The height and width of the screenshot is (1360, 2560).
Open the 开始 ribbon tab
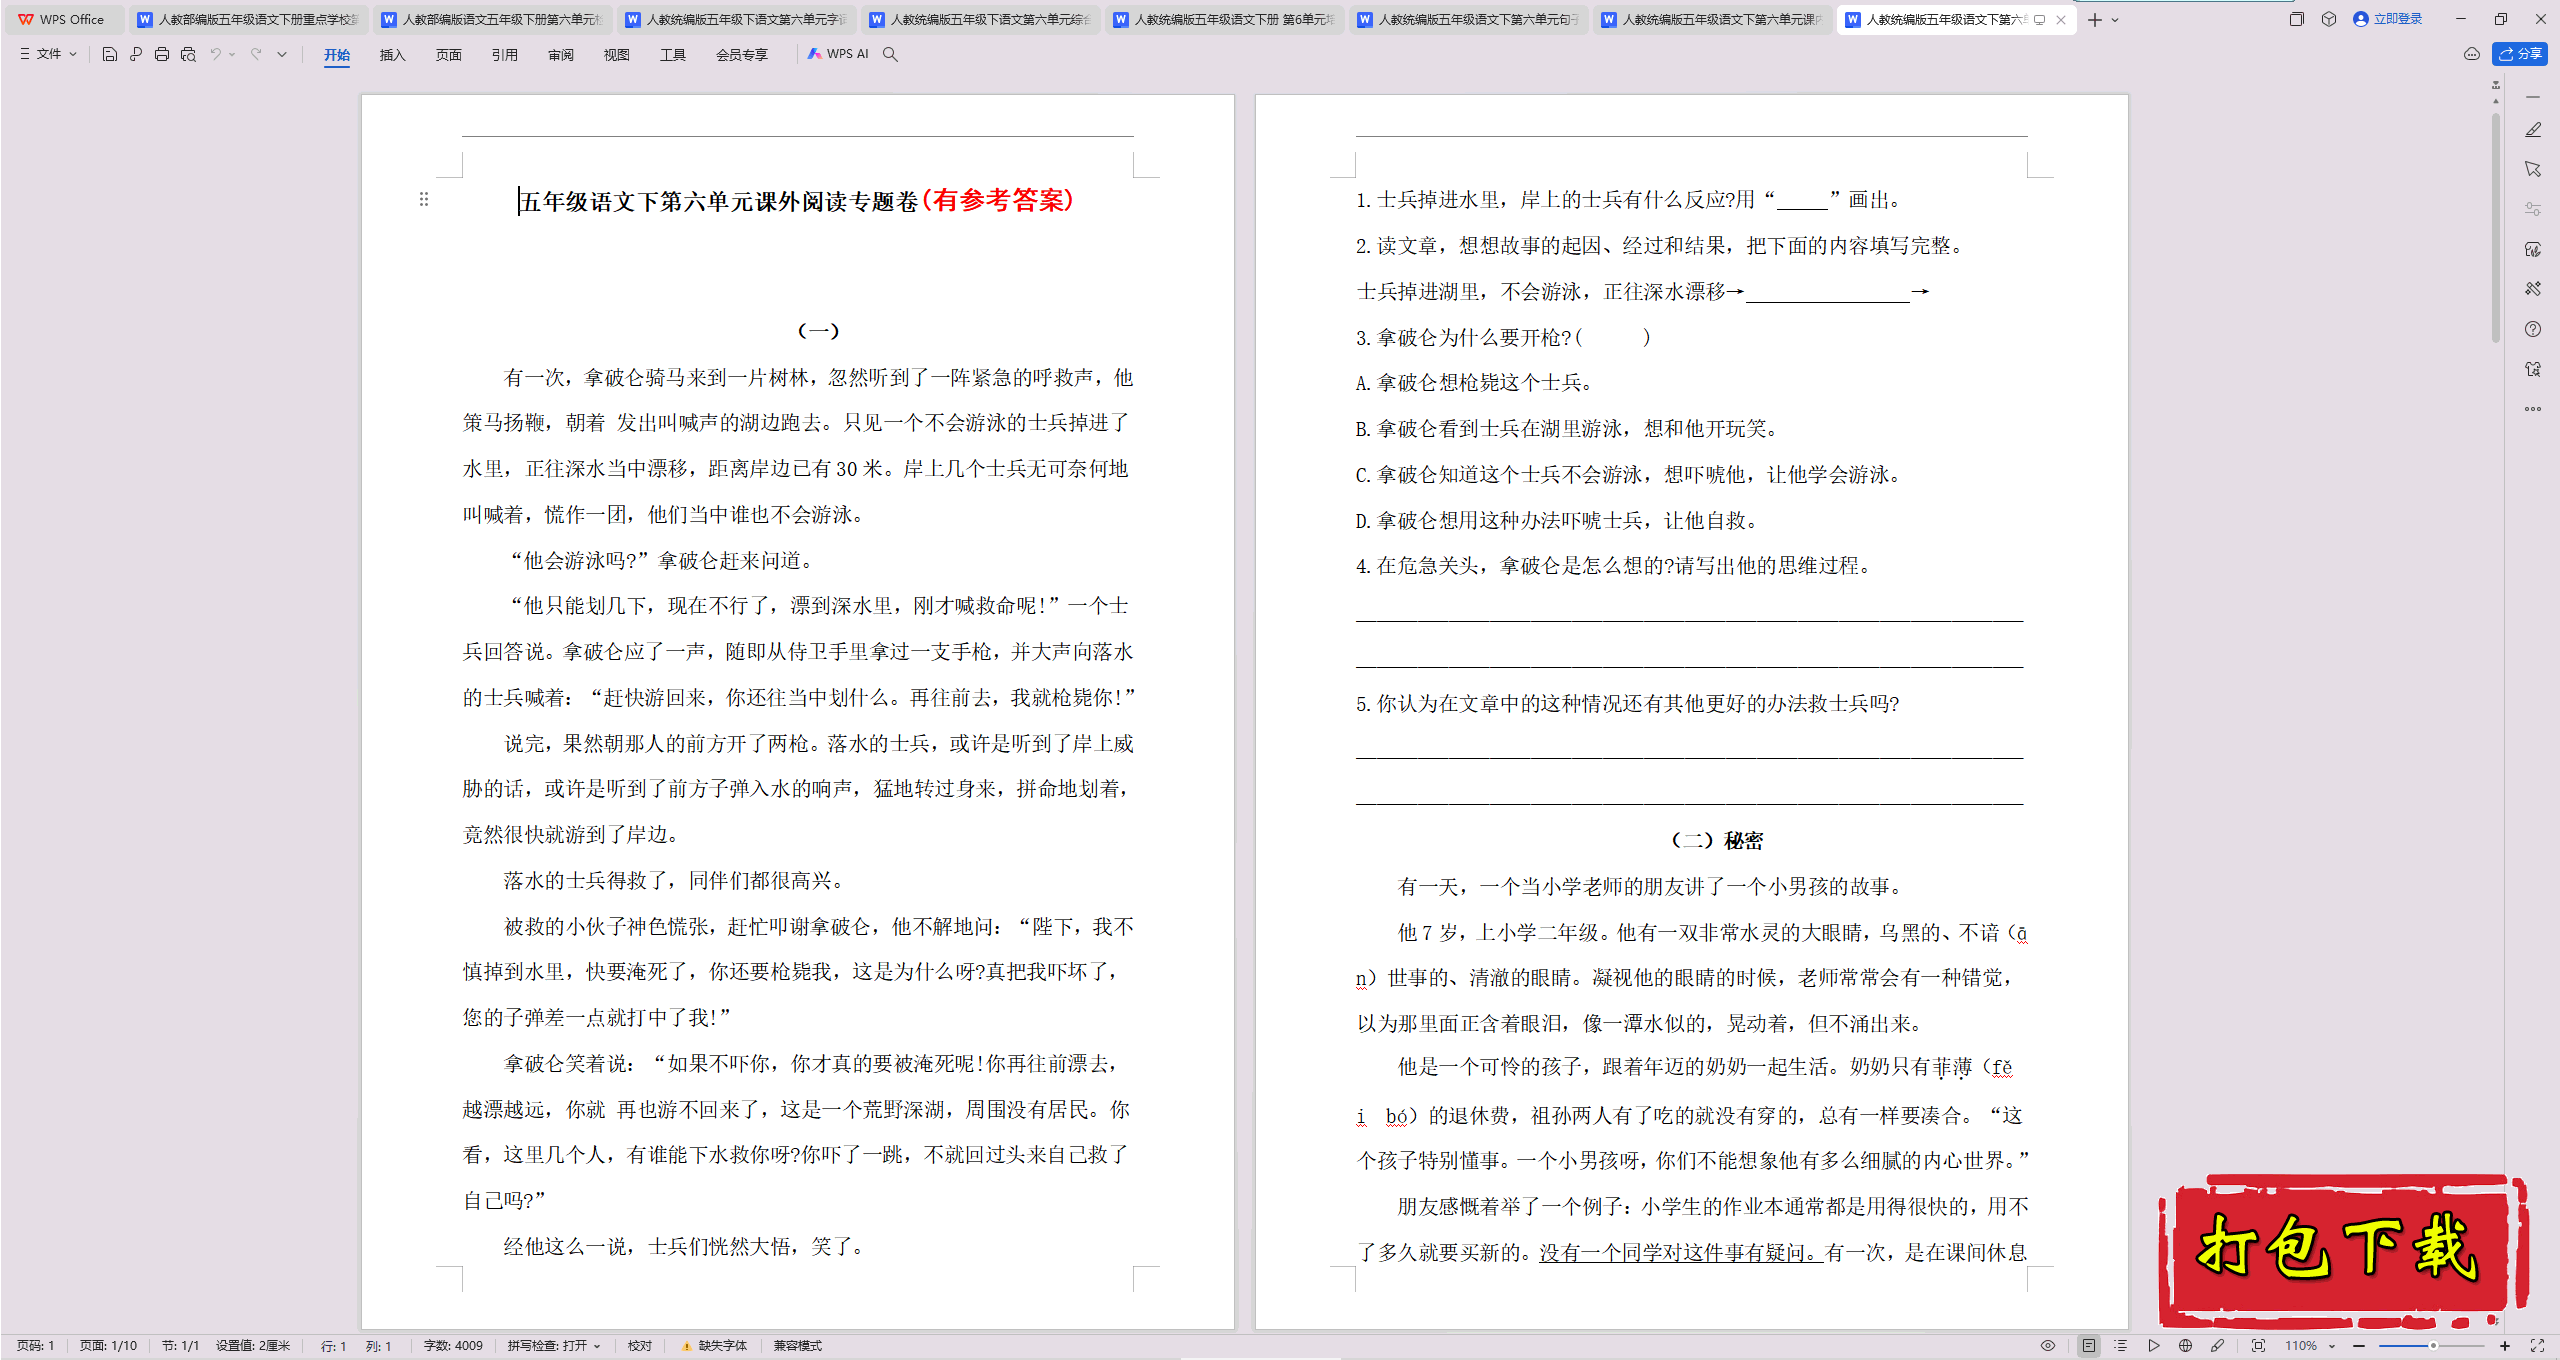click(x=337, y=55)
